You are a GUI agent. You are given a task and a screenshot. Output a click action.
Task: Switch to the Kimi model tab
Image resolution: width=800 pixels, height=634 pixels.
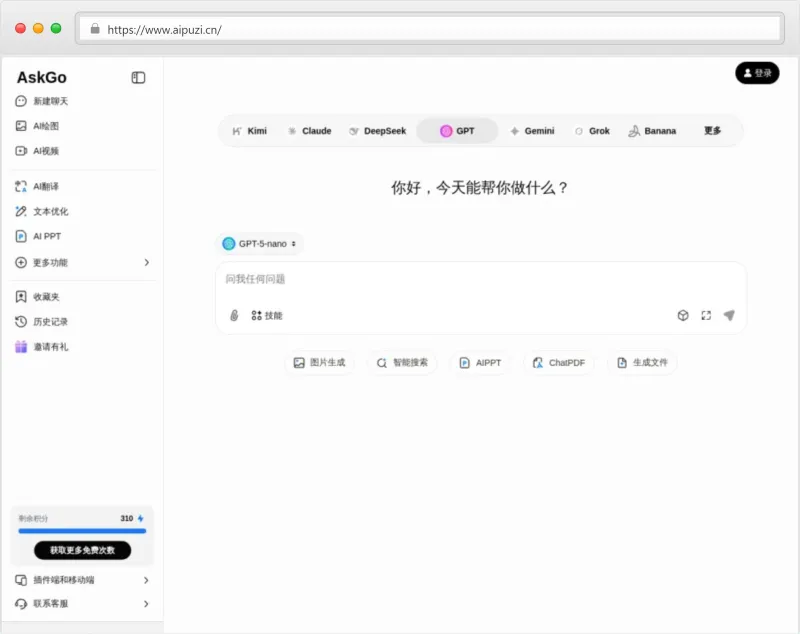(249, 131)
